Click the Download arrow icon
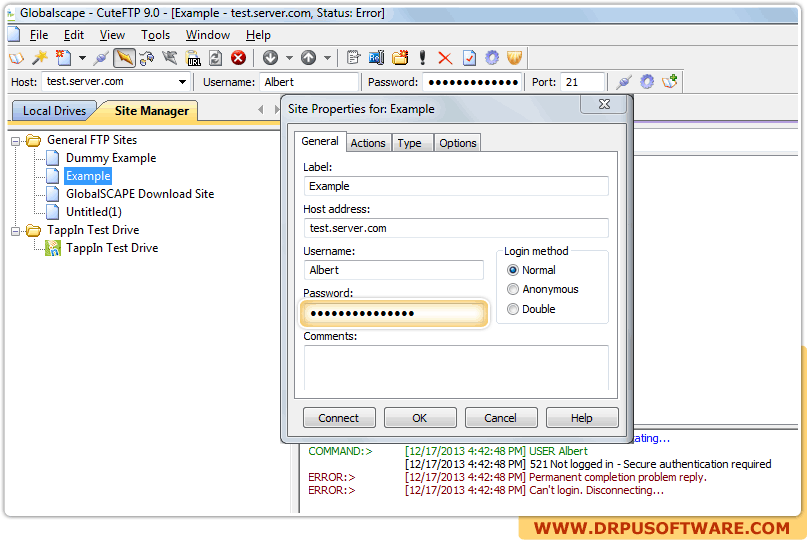Viewport: 807px width, 540px height. [270, 58]
